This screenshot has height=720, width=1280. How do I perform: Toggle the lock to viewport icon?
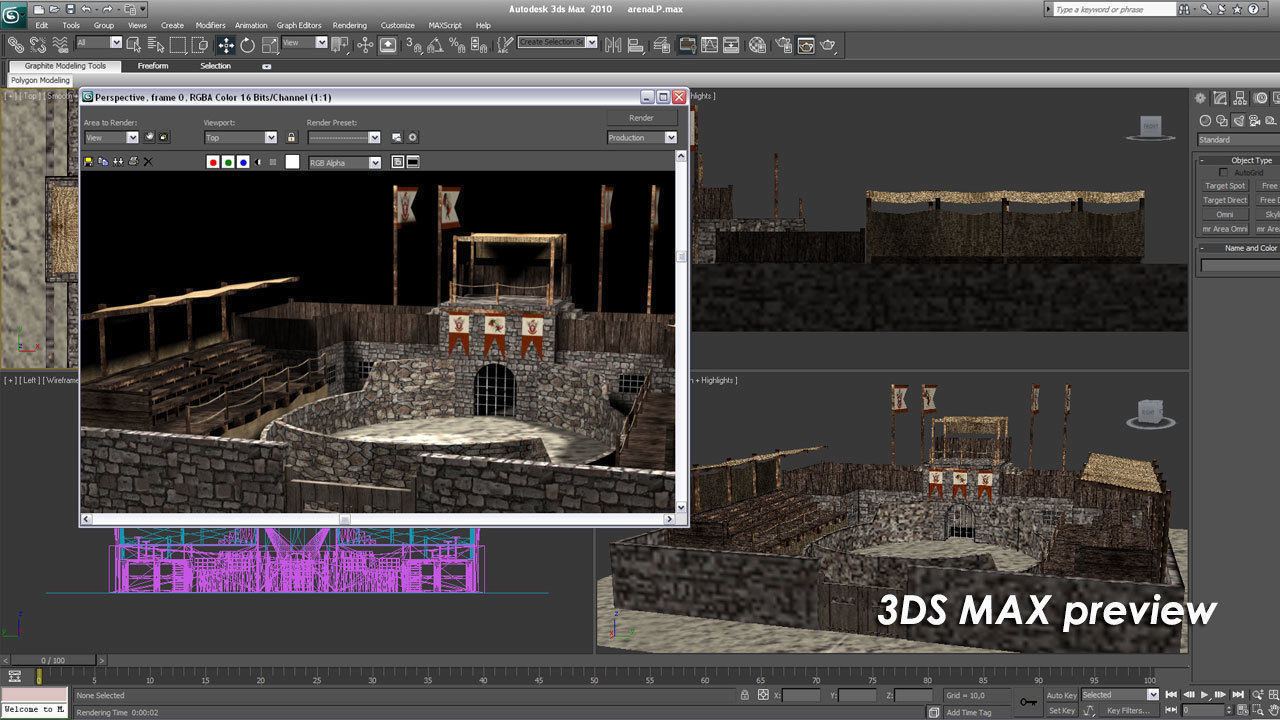[x=292, y=137]
